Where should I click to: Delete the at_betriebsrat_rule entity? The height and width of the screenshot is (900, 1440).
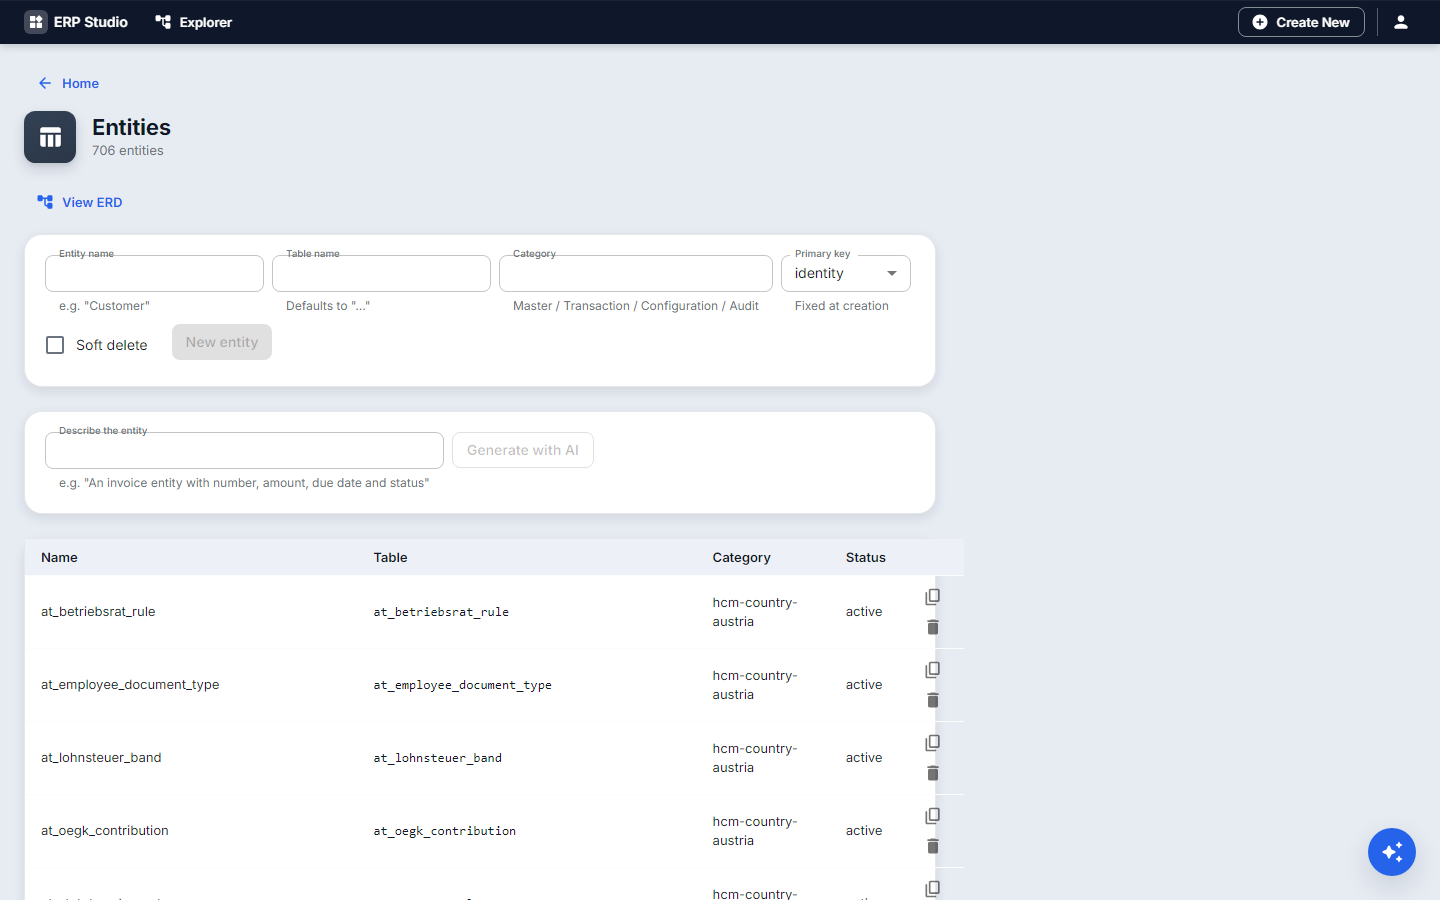(932, 627)
